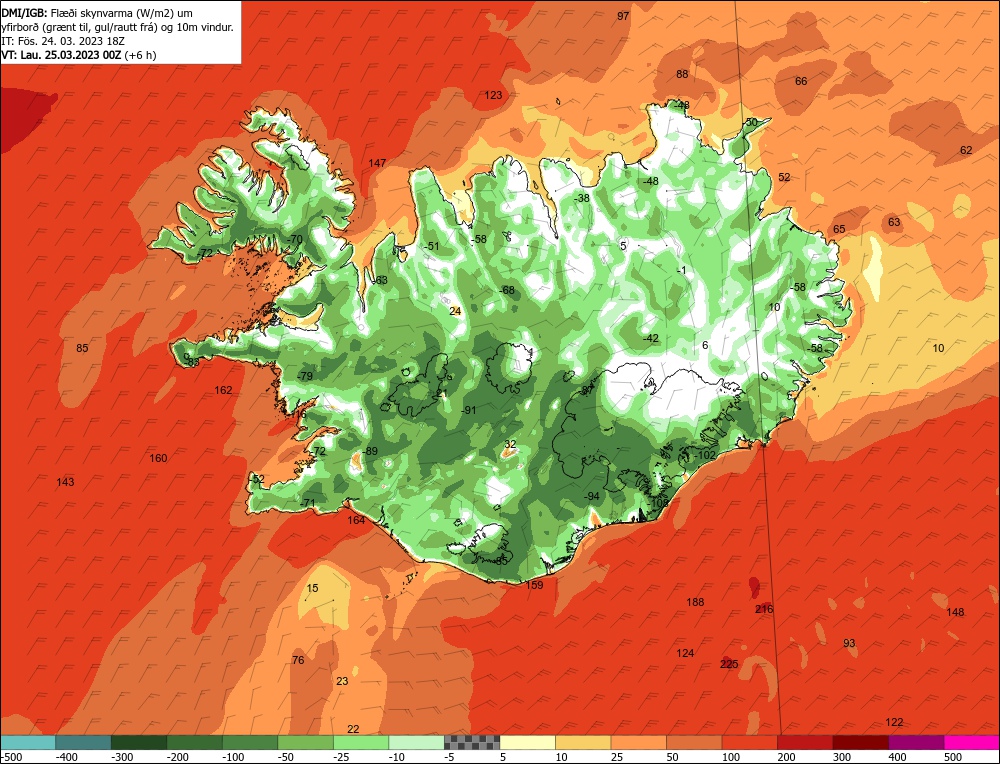Click the map value 143

pyautogui.click(x=65, y=481)
